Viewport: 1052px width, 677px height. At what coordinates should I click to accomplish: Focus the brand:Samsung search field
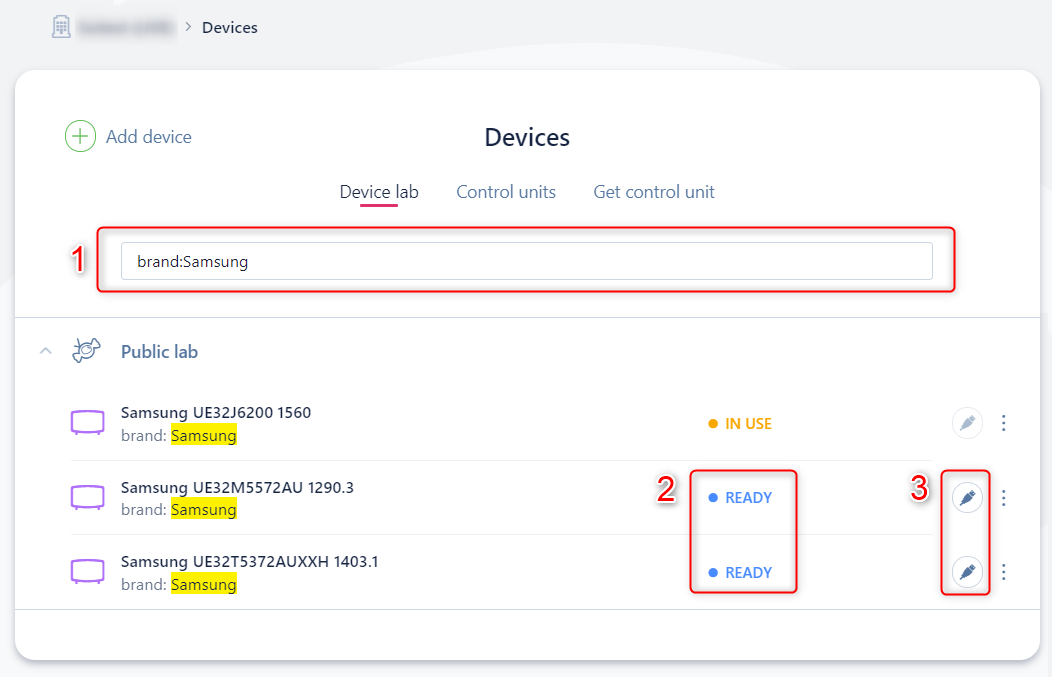pos(527,261)
